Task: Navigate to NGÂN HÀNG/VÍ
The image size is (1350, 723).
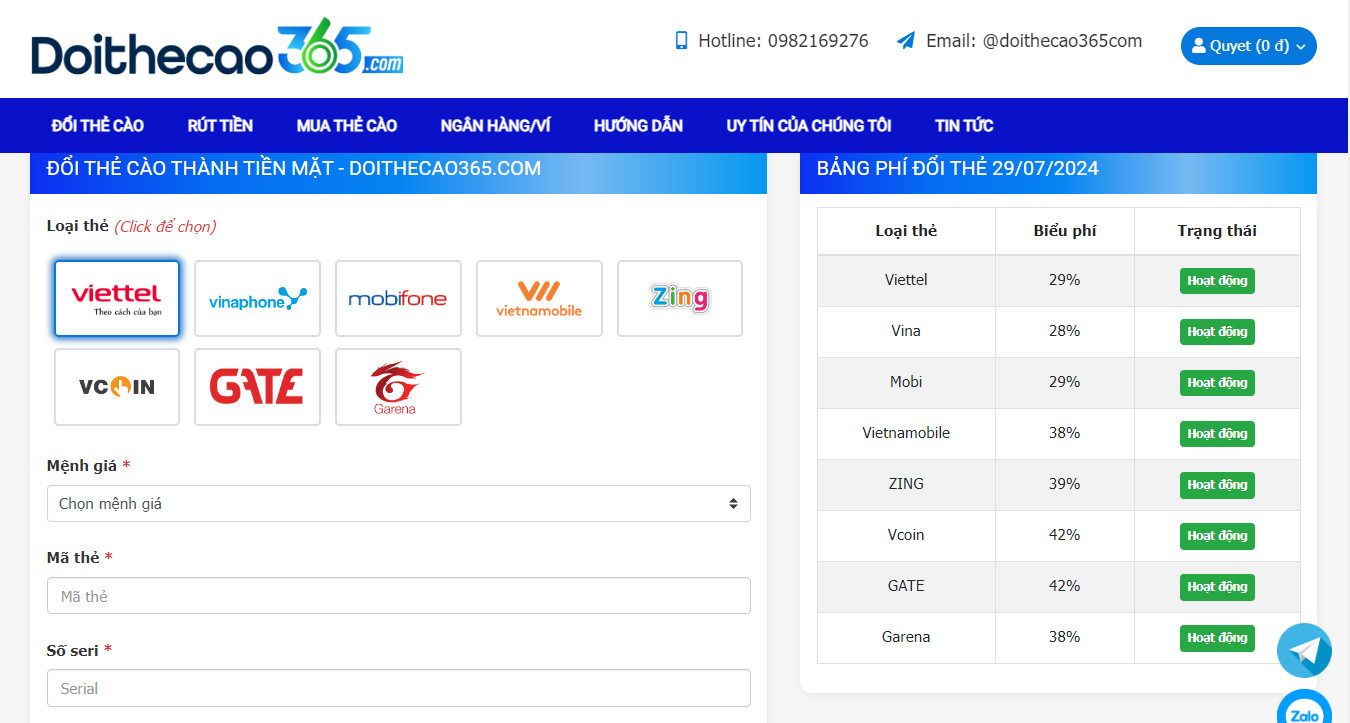Action: (495, 125)
